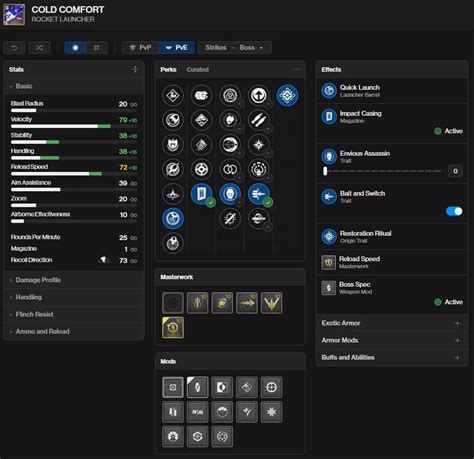Select the Boss Spec mod icon

click(197, 387)
